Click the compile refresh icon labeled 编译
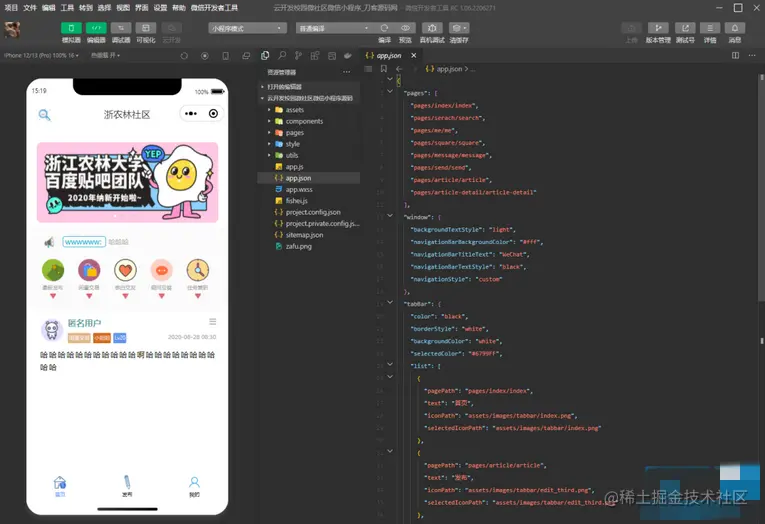This screenshot has width=765, height=524. 384,28
